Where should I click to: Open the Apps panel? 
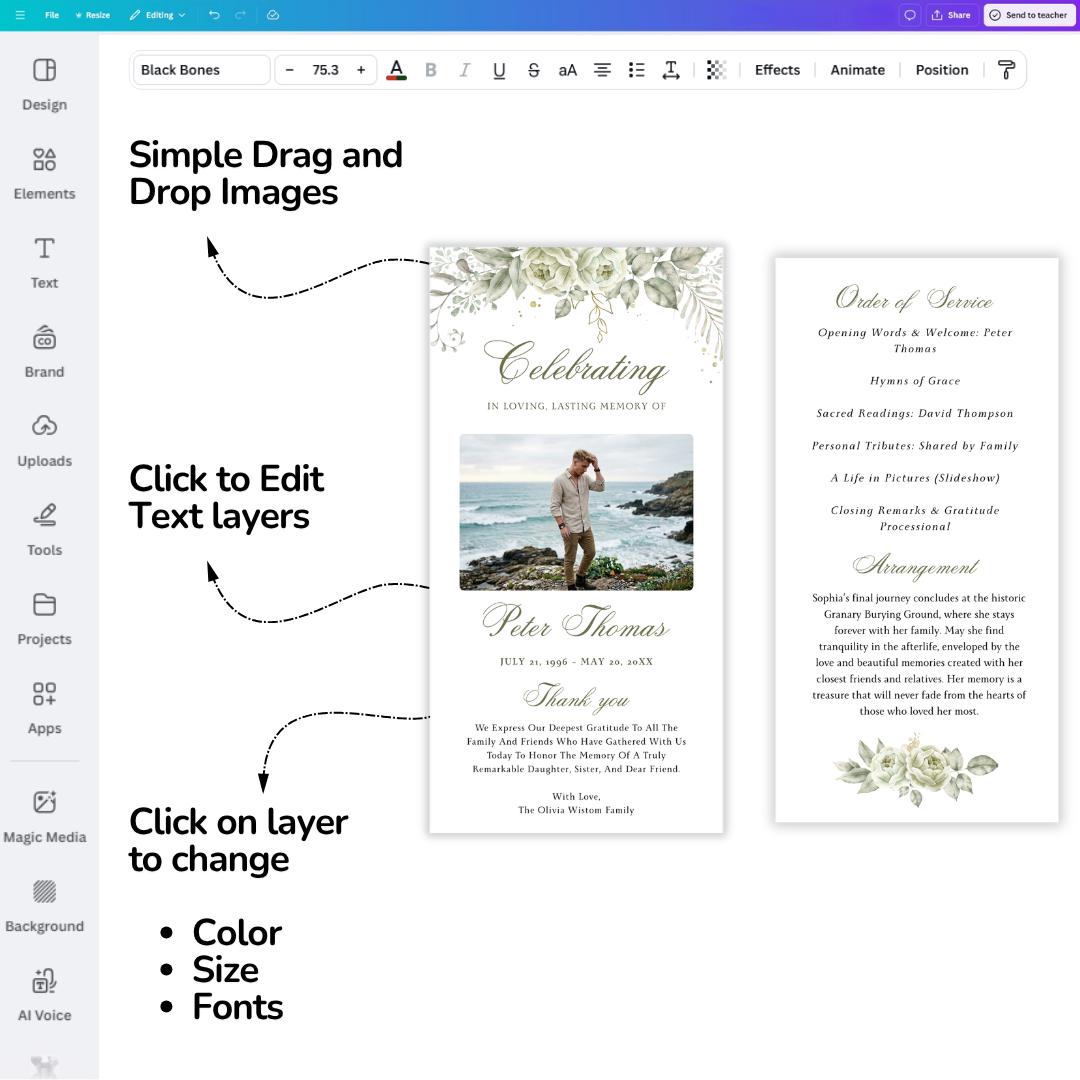[44, 708]
